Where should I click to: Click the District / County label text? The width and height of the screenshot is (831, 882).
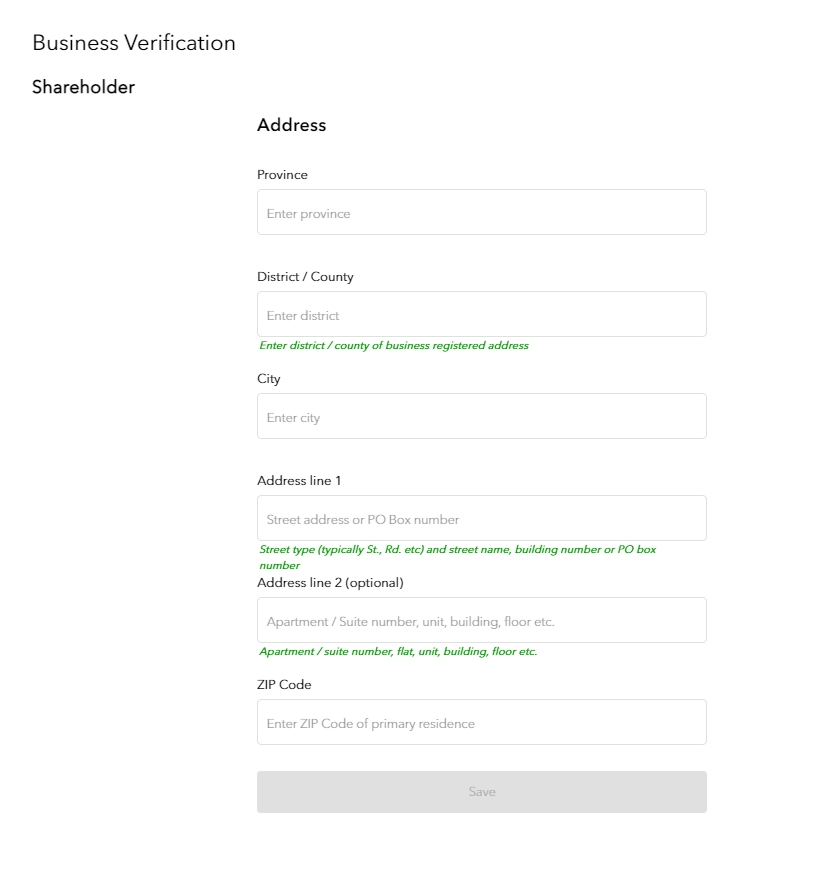[305, 277]
